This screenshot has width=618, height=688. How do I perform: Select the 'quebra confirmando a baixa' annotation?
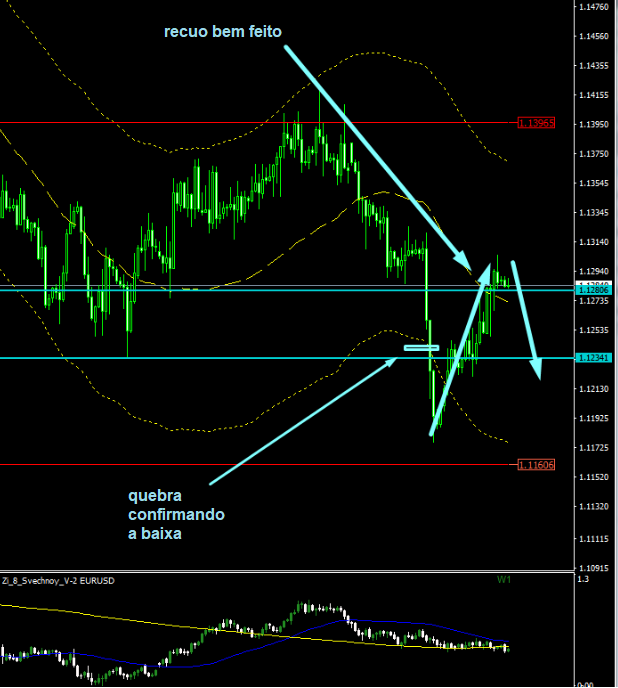point(176,514)
